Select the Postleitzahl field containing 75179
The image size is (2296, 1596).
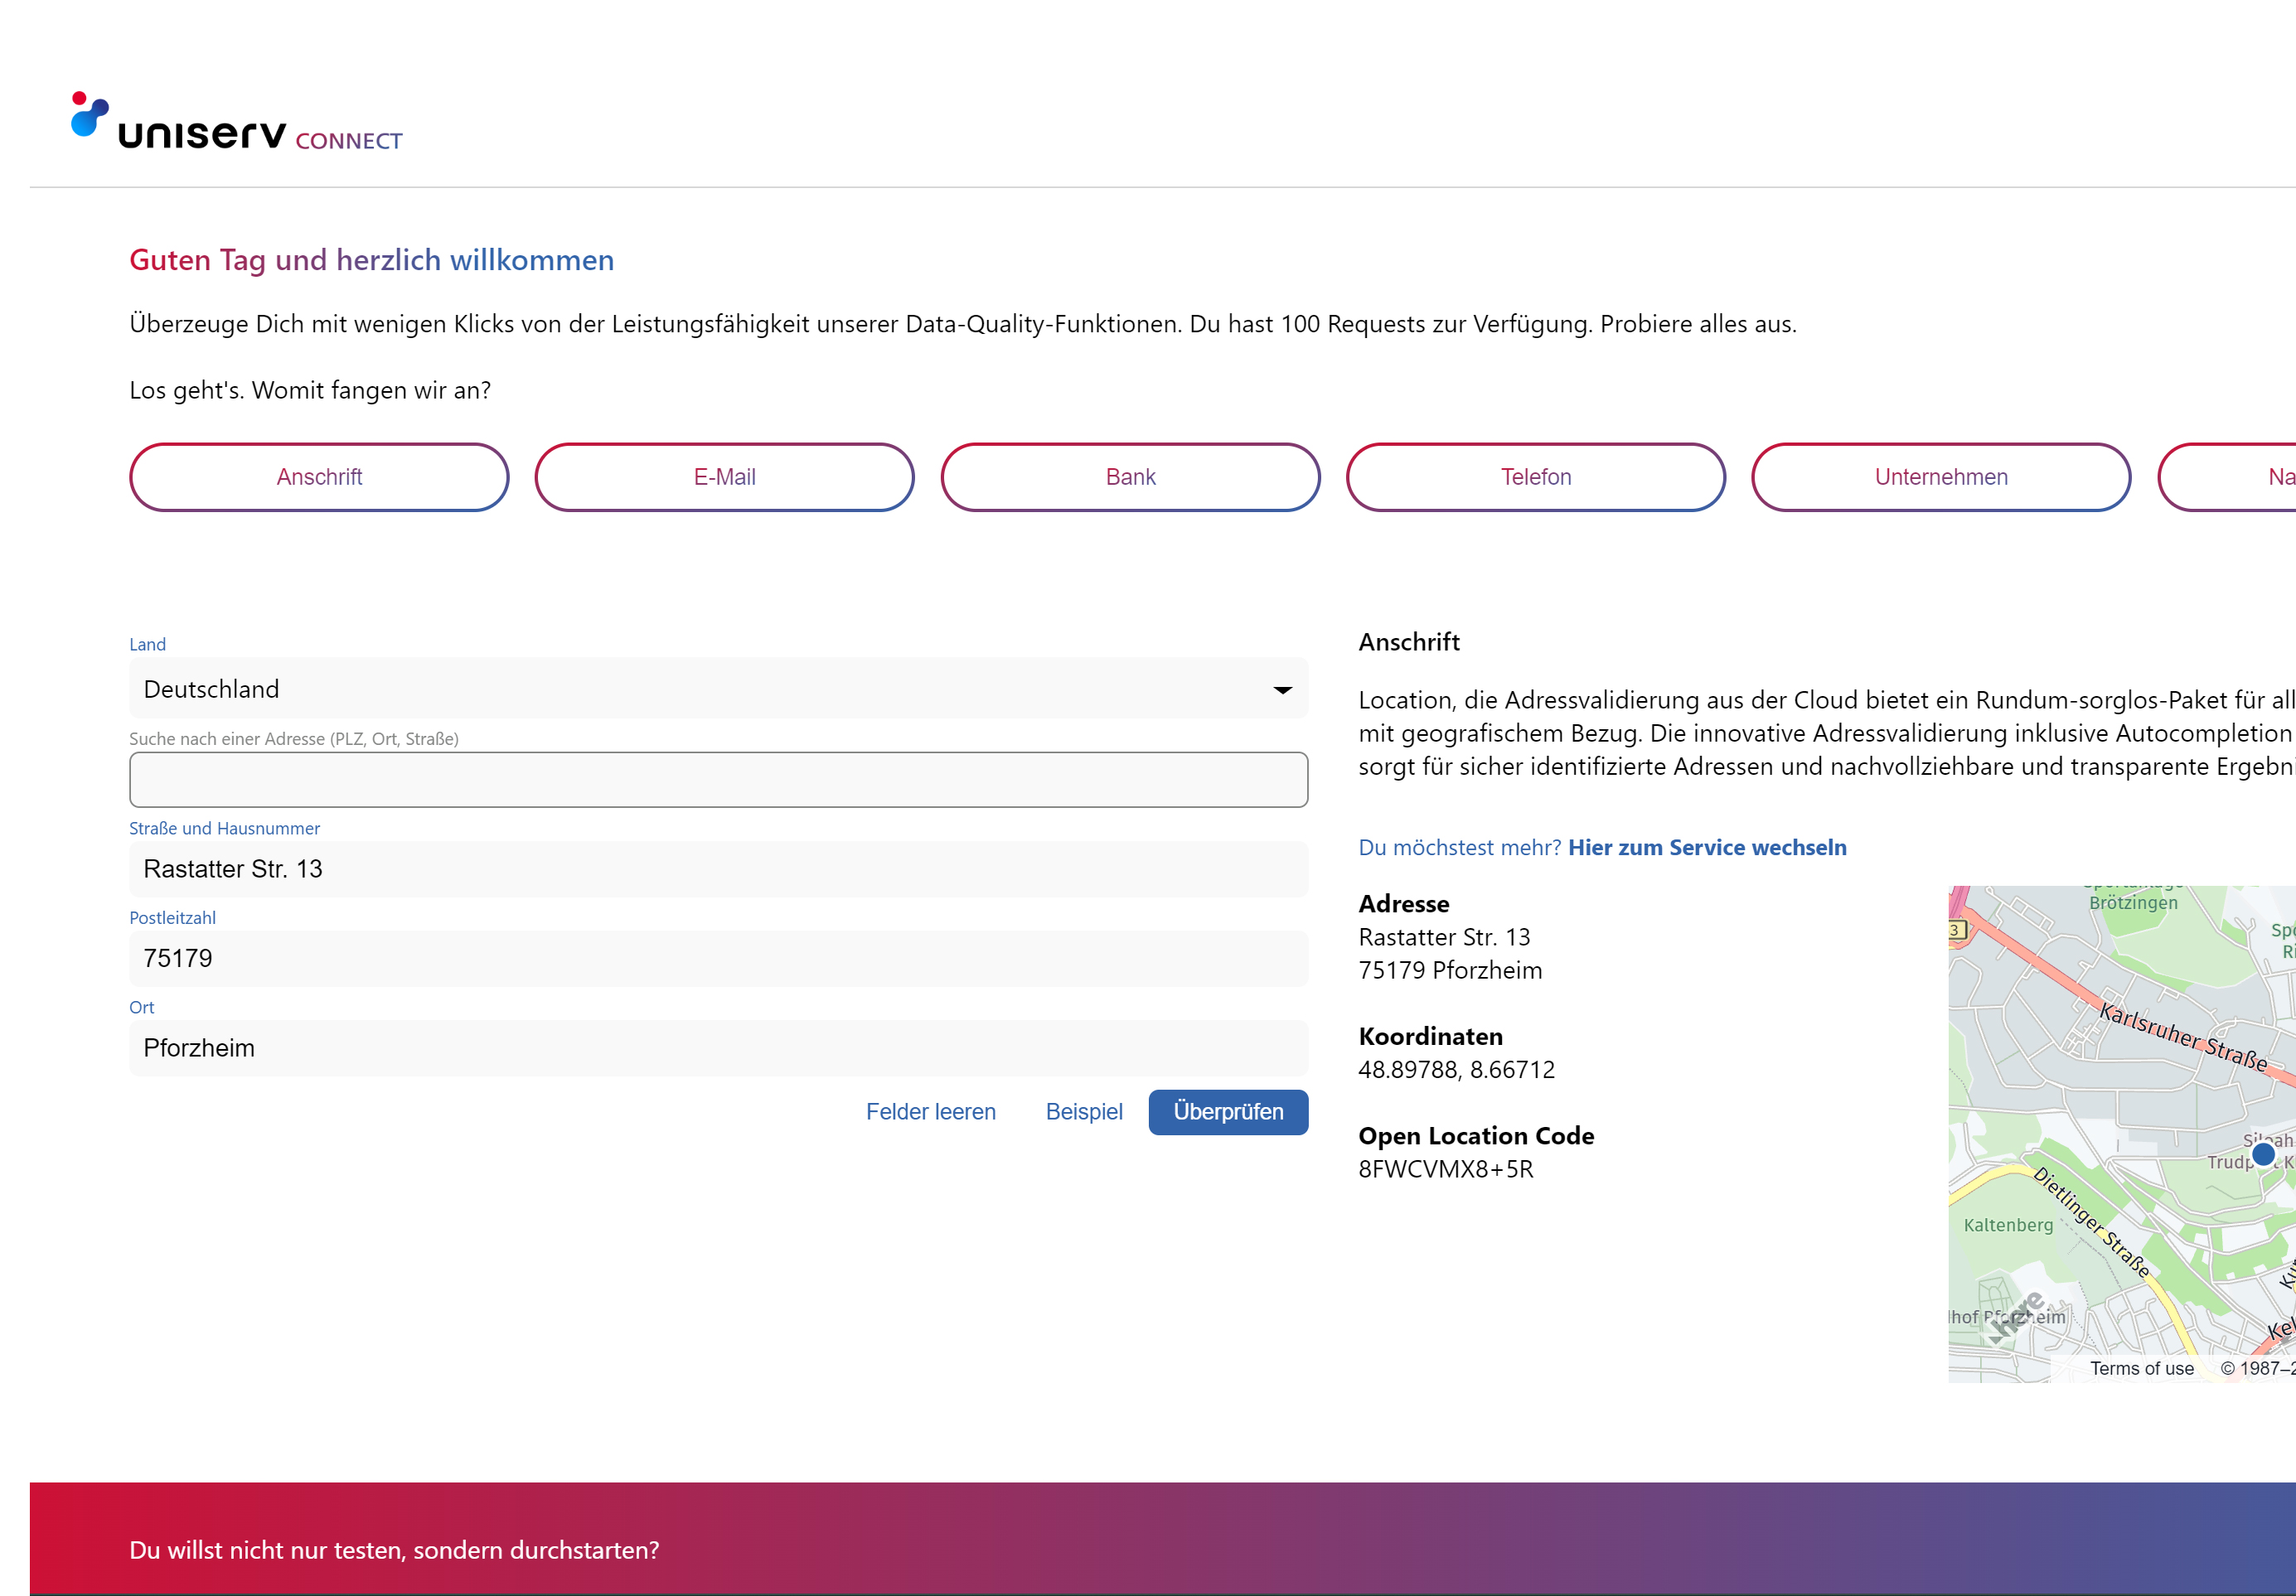pos(718,958)
